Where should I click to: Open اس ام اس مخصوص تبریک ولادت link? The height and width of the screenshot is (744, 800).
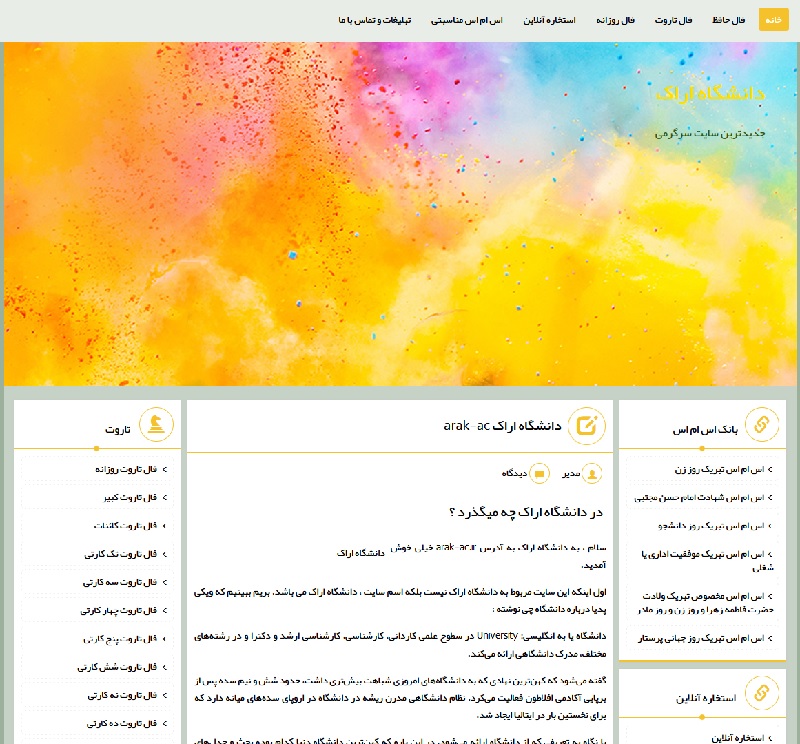pos(706,603)
